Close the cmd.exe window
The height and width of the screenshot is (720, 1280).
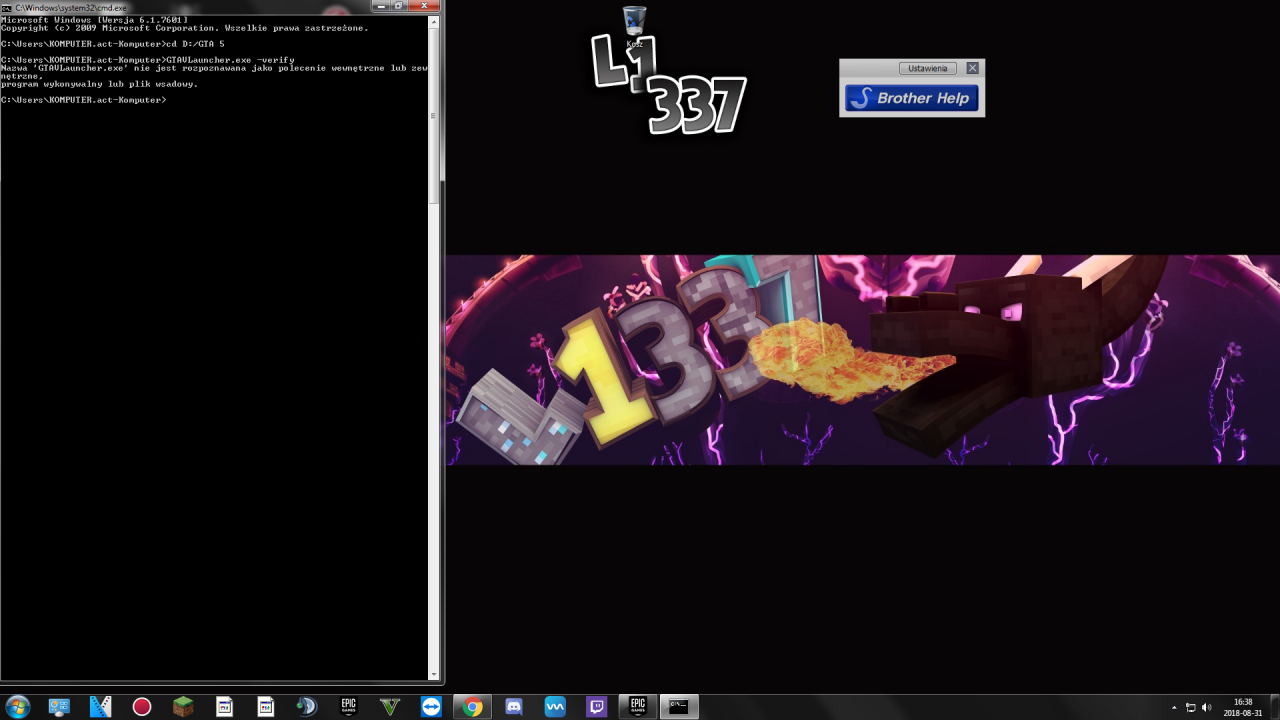click(423, 6)
